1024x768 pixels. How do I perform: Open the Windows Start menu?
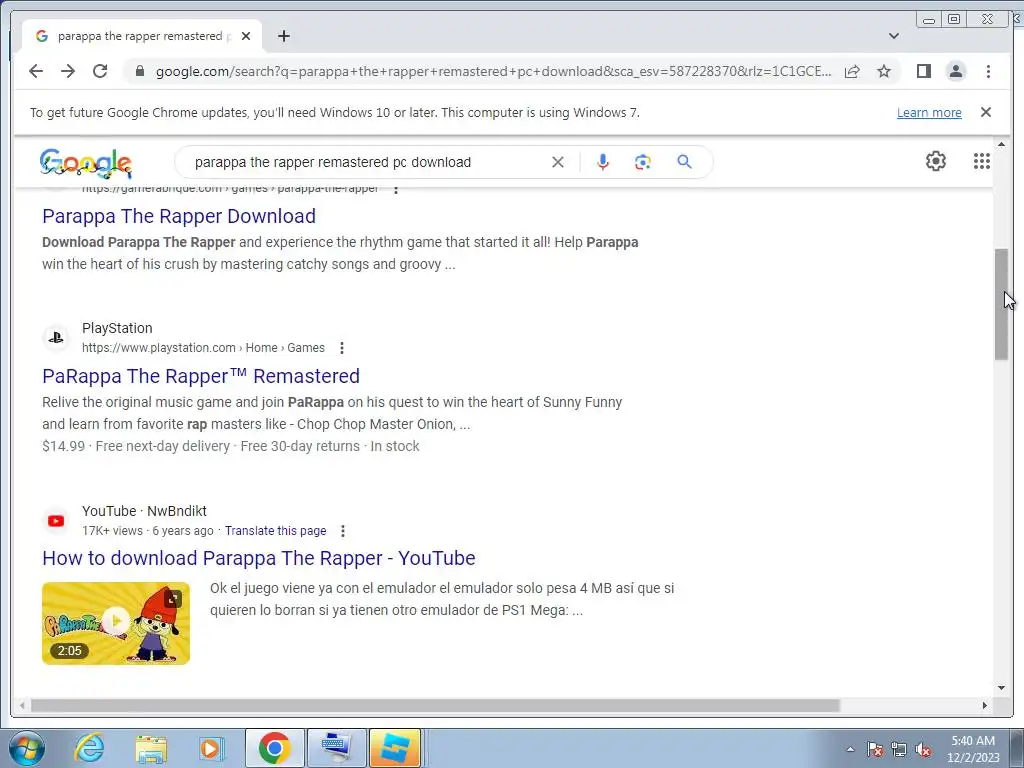26,748
